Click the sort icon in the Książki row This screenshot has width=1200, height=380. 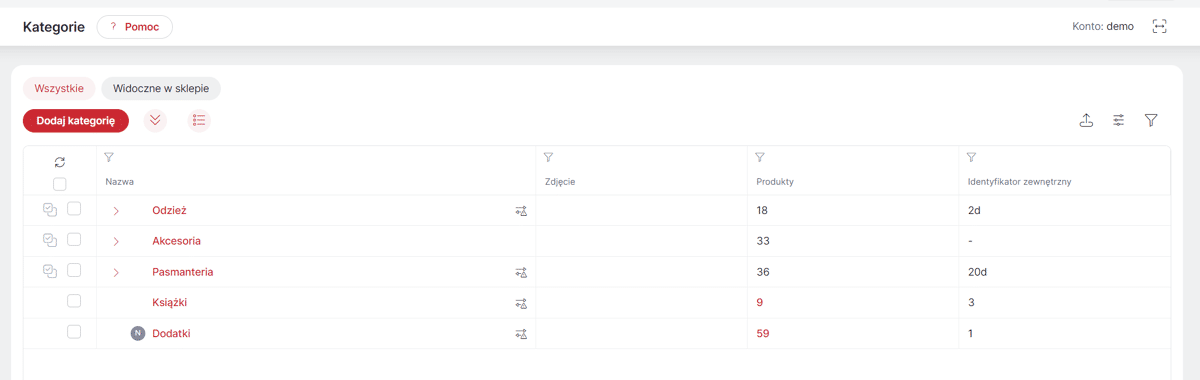click(520, 303)
